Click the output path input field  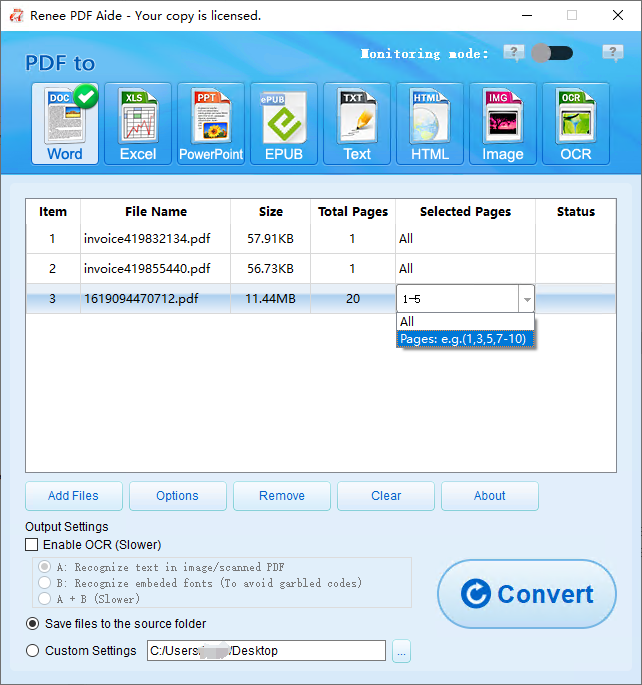point(265,651)
